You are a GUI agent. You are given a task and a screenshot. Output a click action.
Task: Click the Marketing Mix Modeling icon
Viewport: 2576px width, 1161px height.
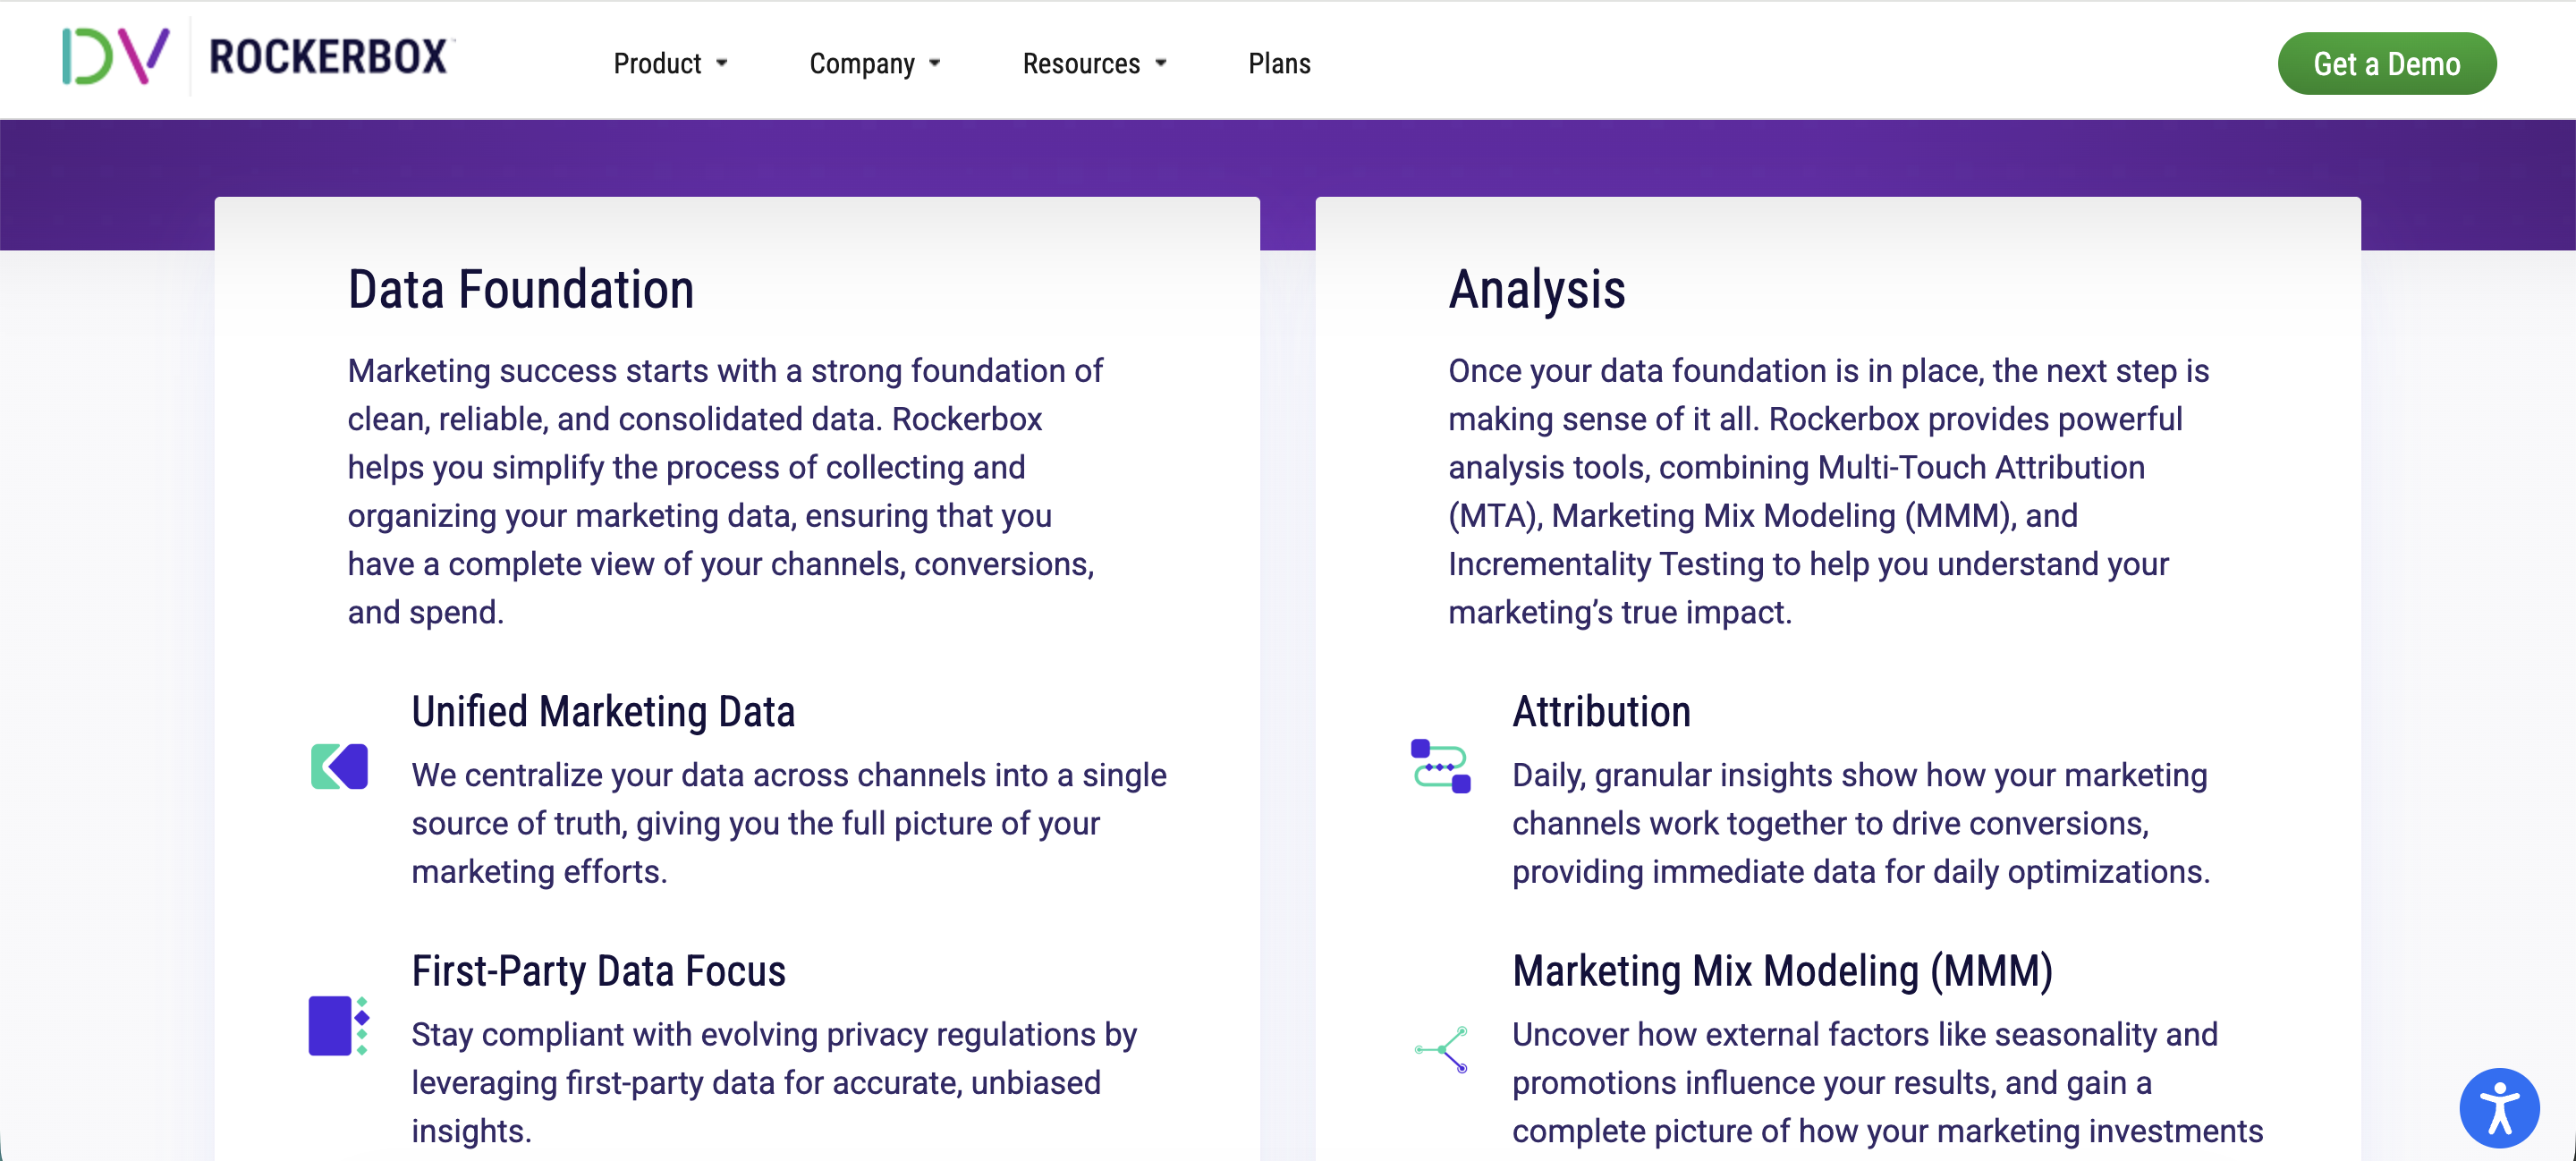pyautogui.click(x=1441, y=1049)
